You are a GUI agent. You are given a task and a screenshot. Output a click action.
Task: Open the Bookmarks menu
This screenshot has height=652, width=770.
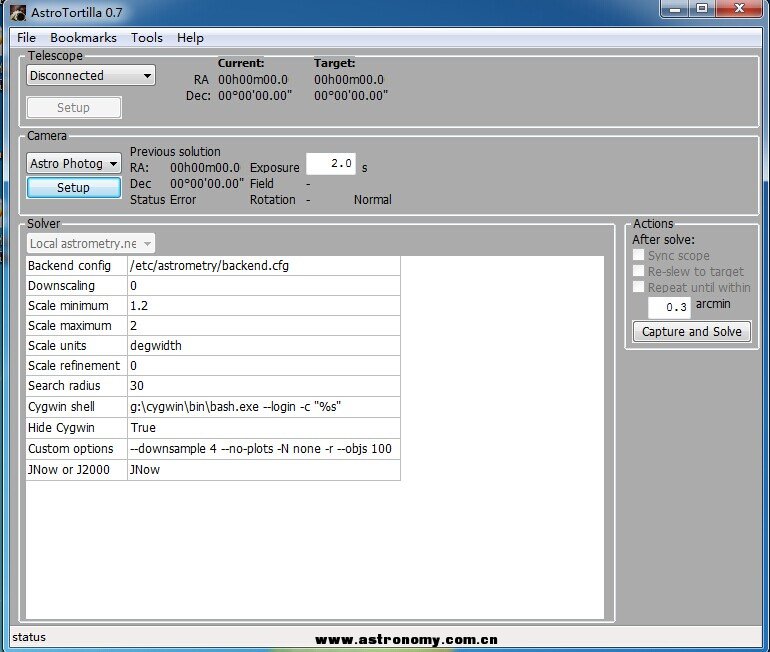click(83, 38)
